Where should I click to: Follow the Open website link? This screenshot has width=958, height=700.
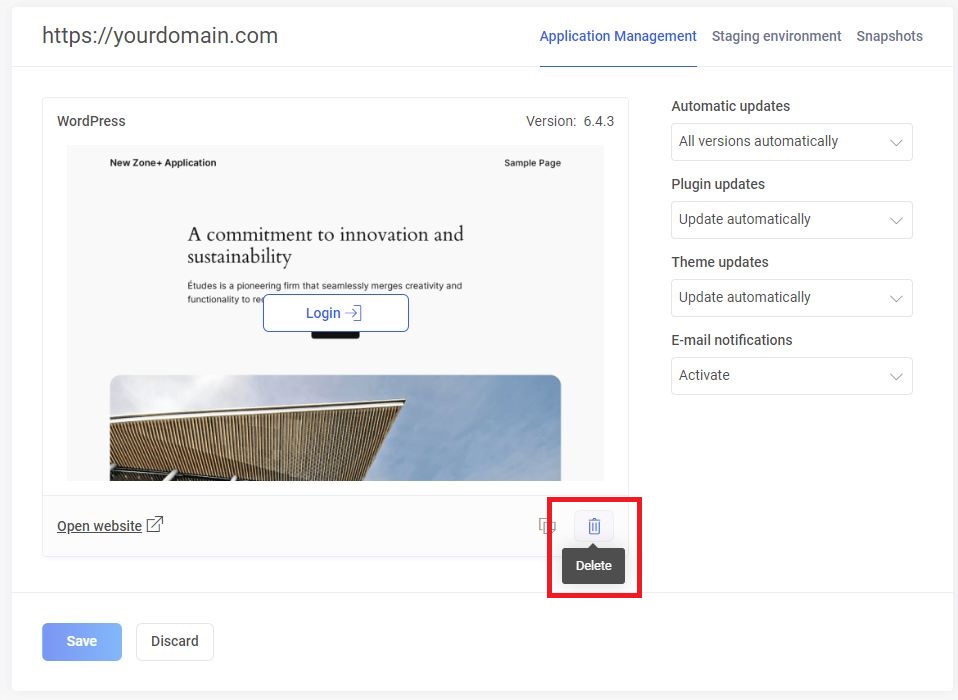(x=99, y=526)
